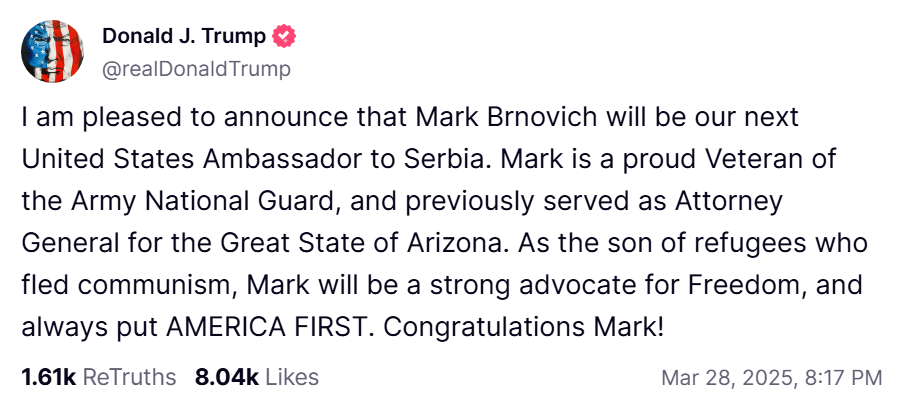This screenshot has height=402, width=906.
Task: Open the @realDonaldTrump handle link
Action: (196, 69)
